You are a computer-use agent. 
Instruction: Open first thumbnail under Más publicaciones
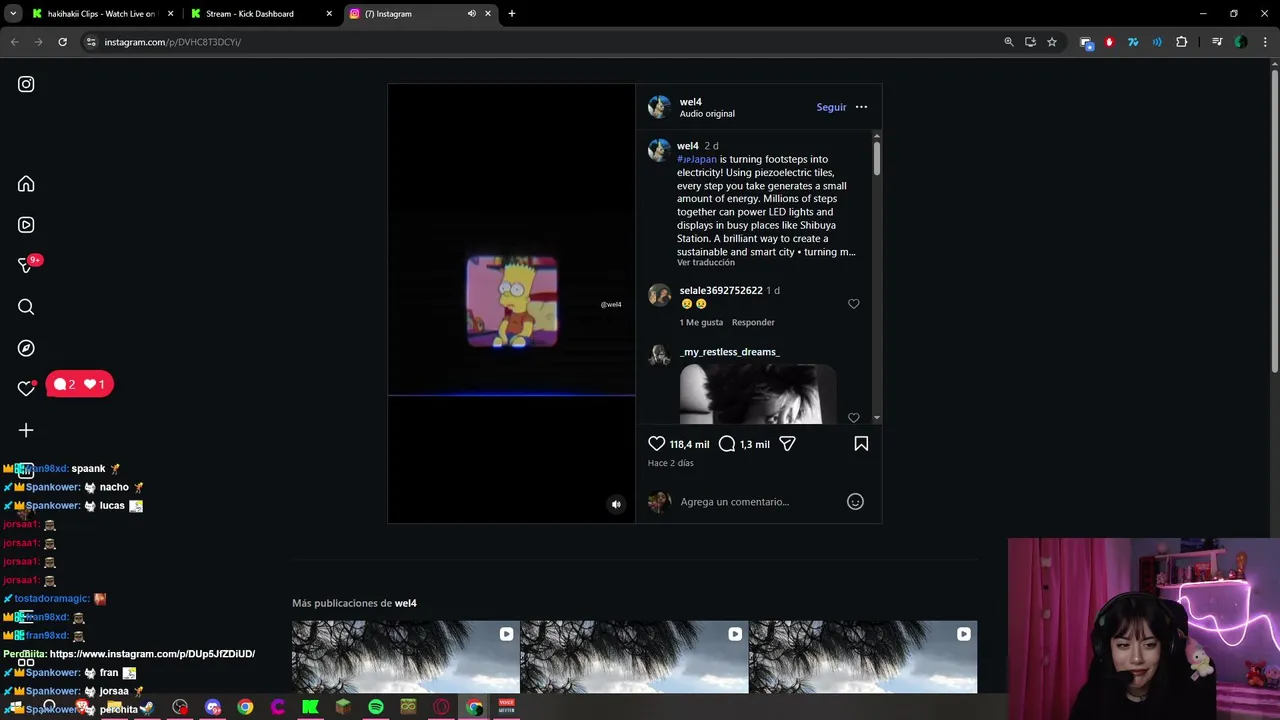405,657
